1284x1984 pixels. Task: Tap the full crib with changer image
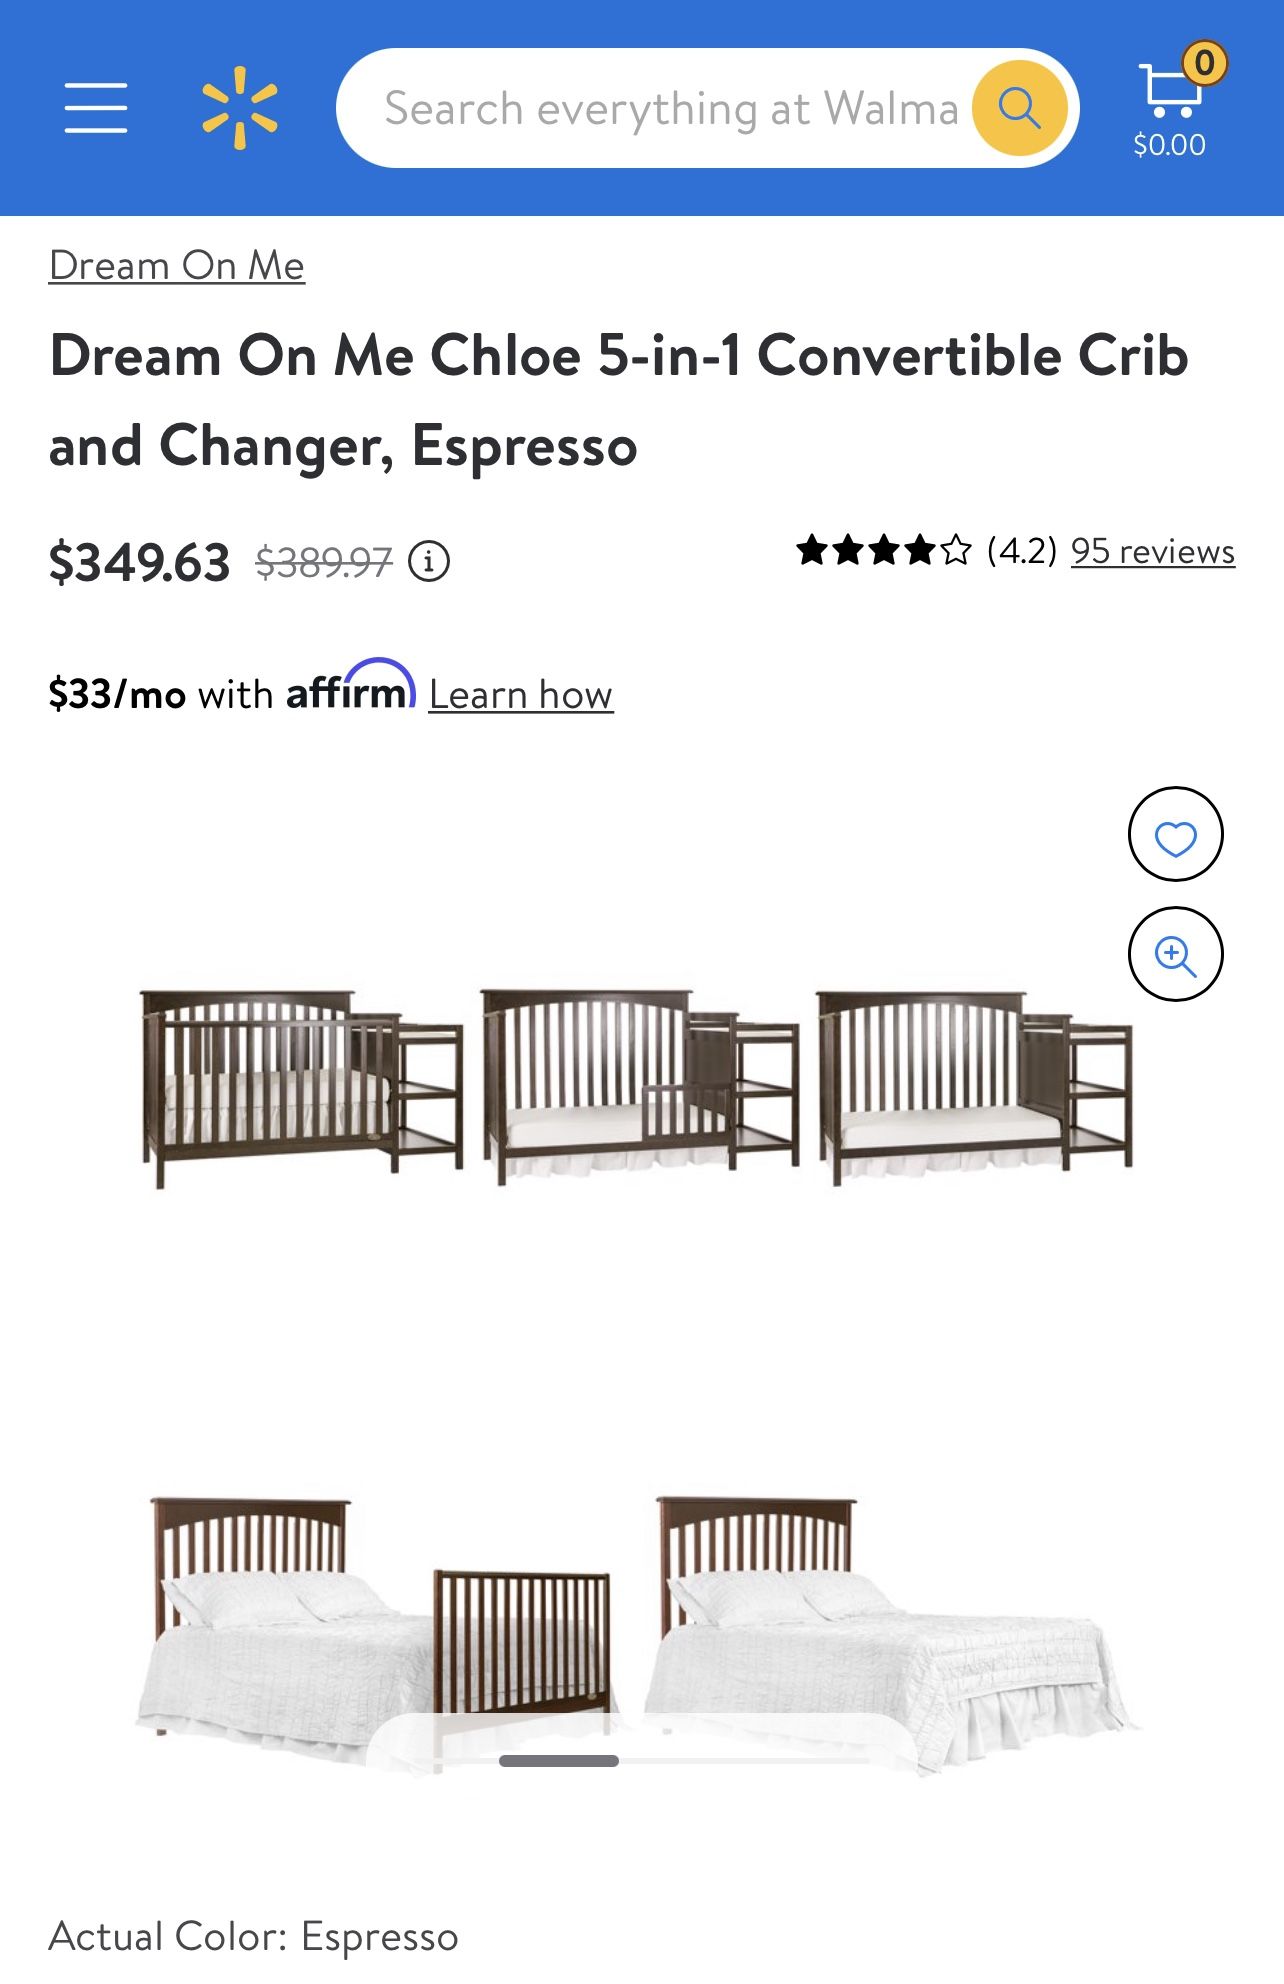point(302,1088)
